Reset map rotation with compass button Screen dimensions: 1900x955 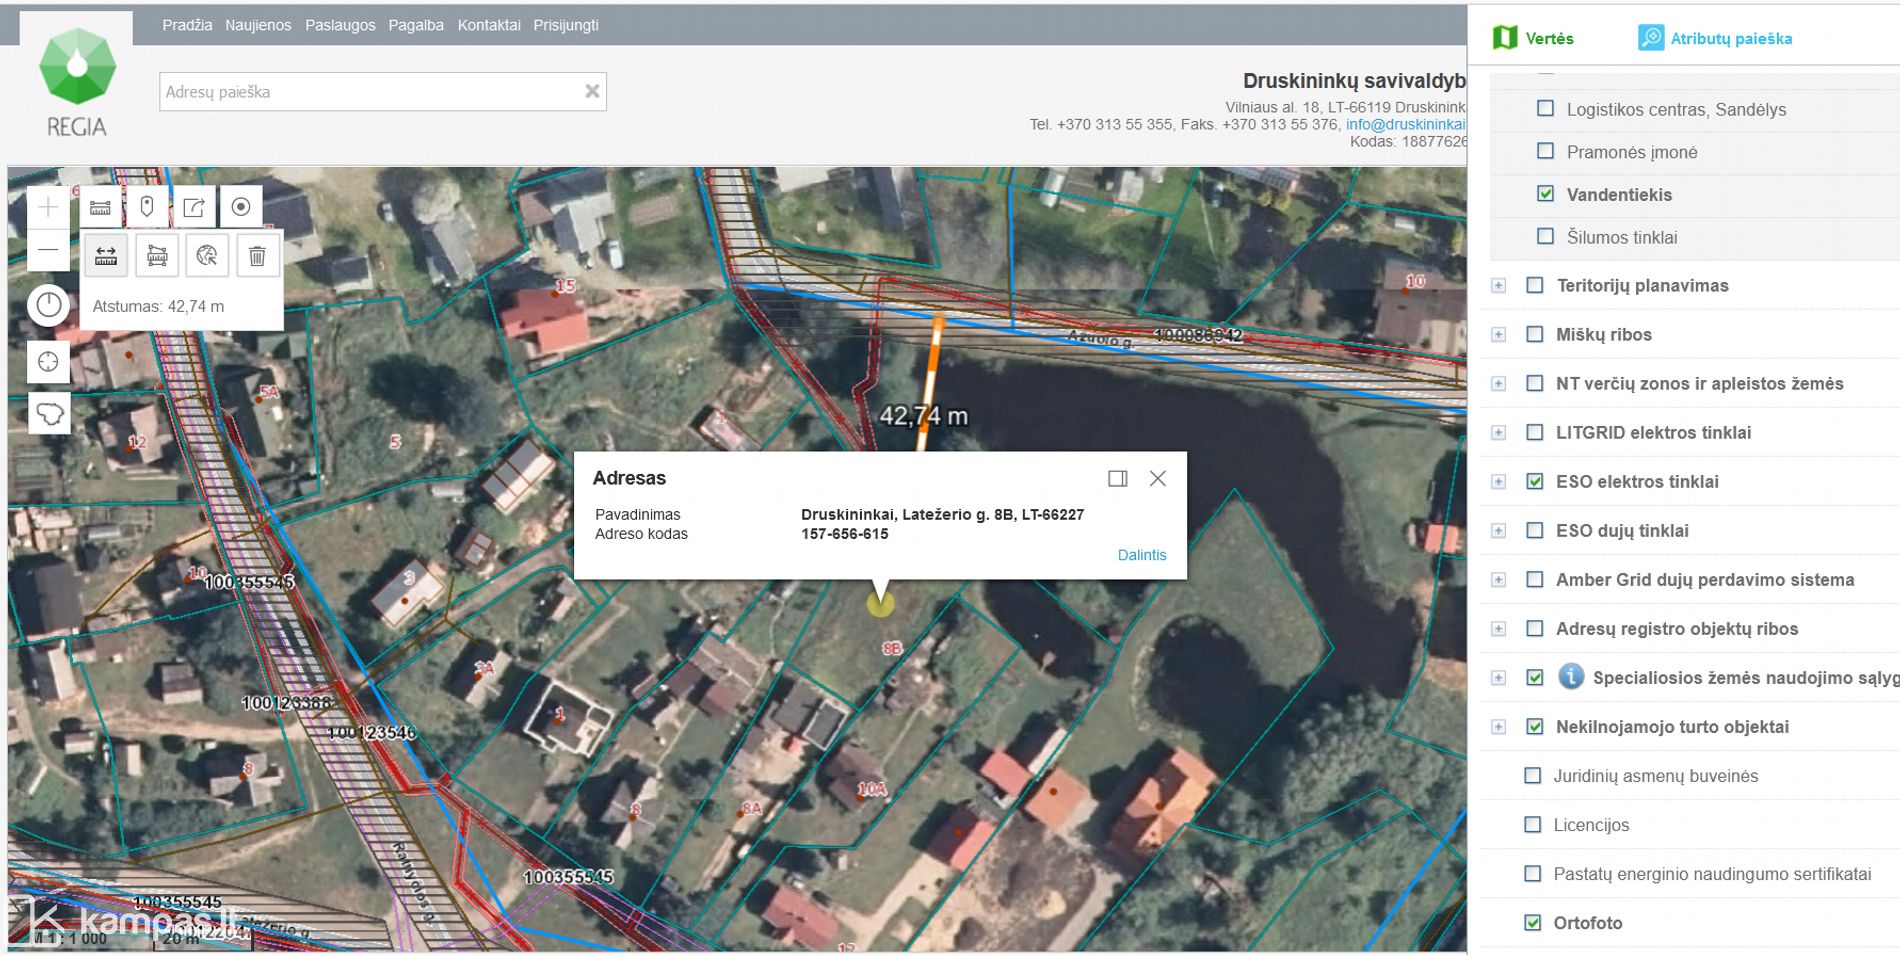pyautogui.click(x=48, y=305)
